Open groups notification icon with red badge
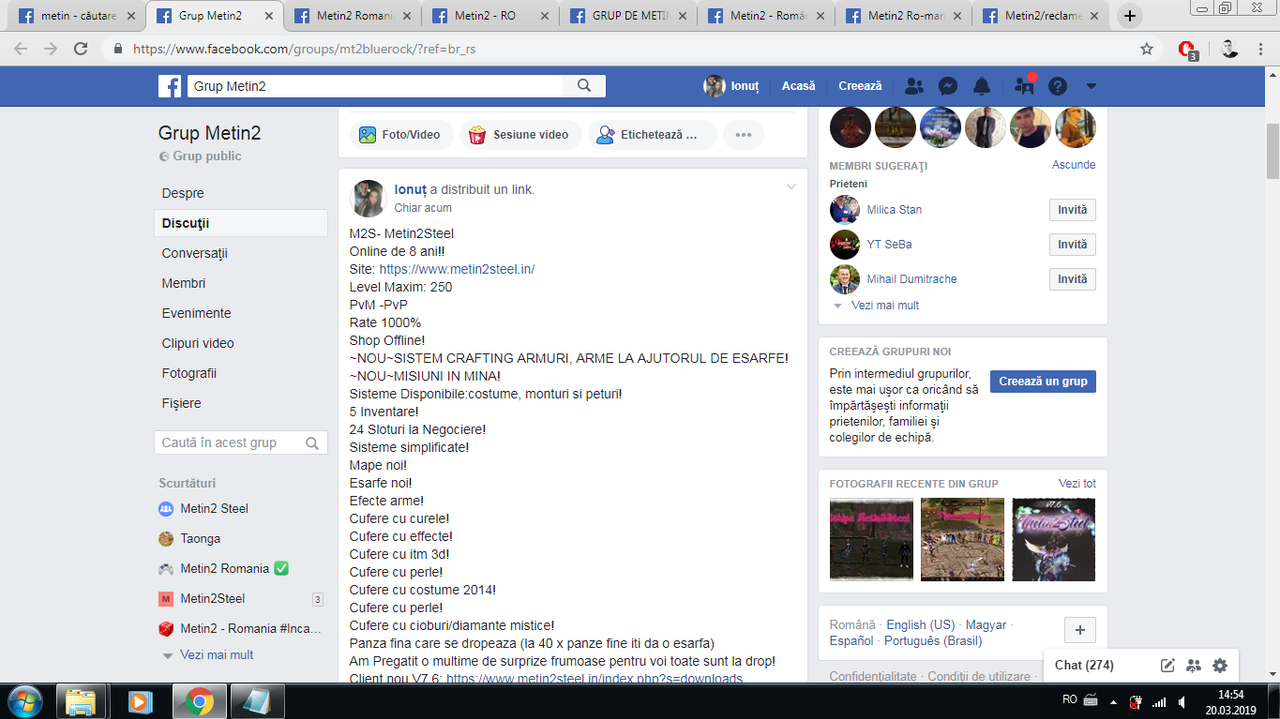The height and width of the screenshot is (719, 1280). (x=1023, y=86)
